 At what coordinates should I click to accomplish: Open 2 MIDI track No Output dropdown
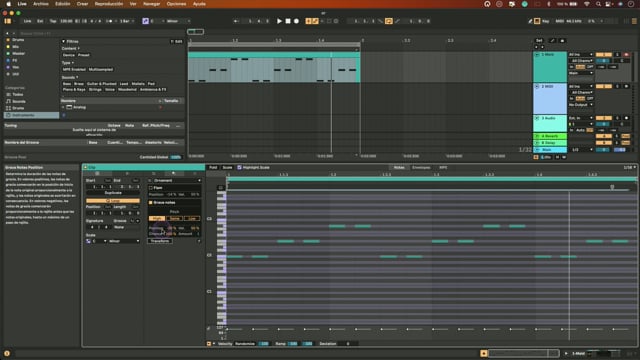580,105
